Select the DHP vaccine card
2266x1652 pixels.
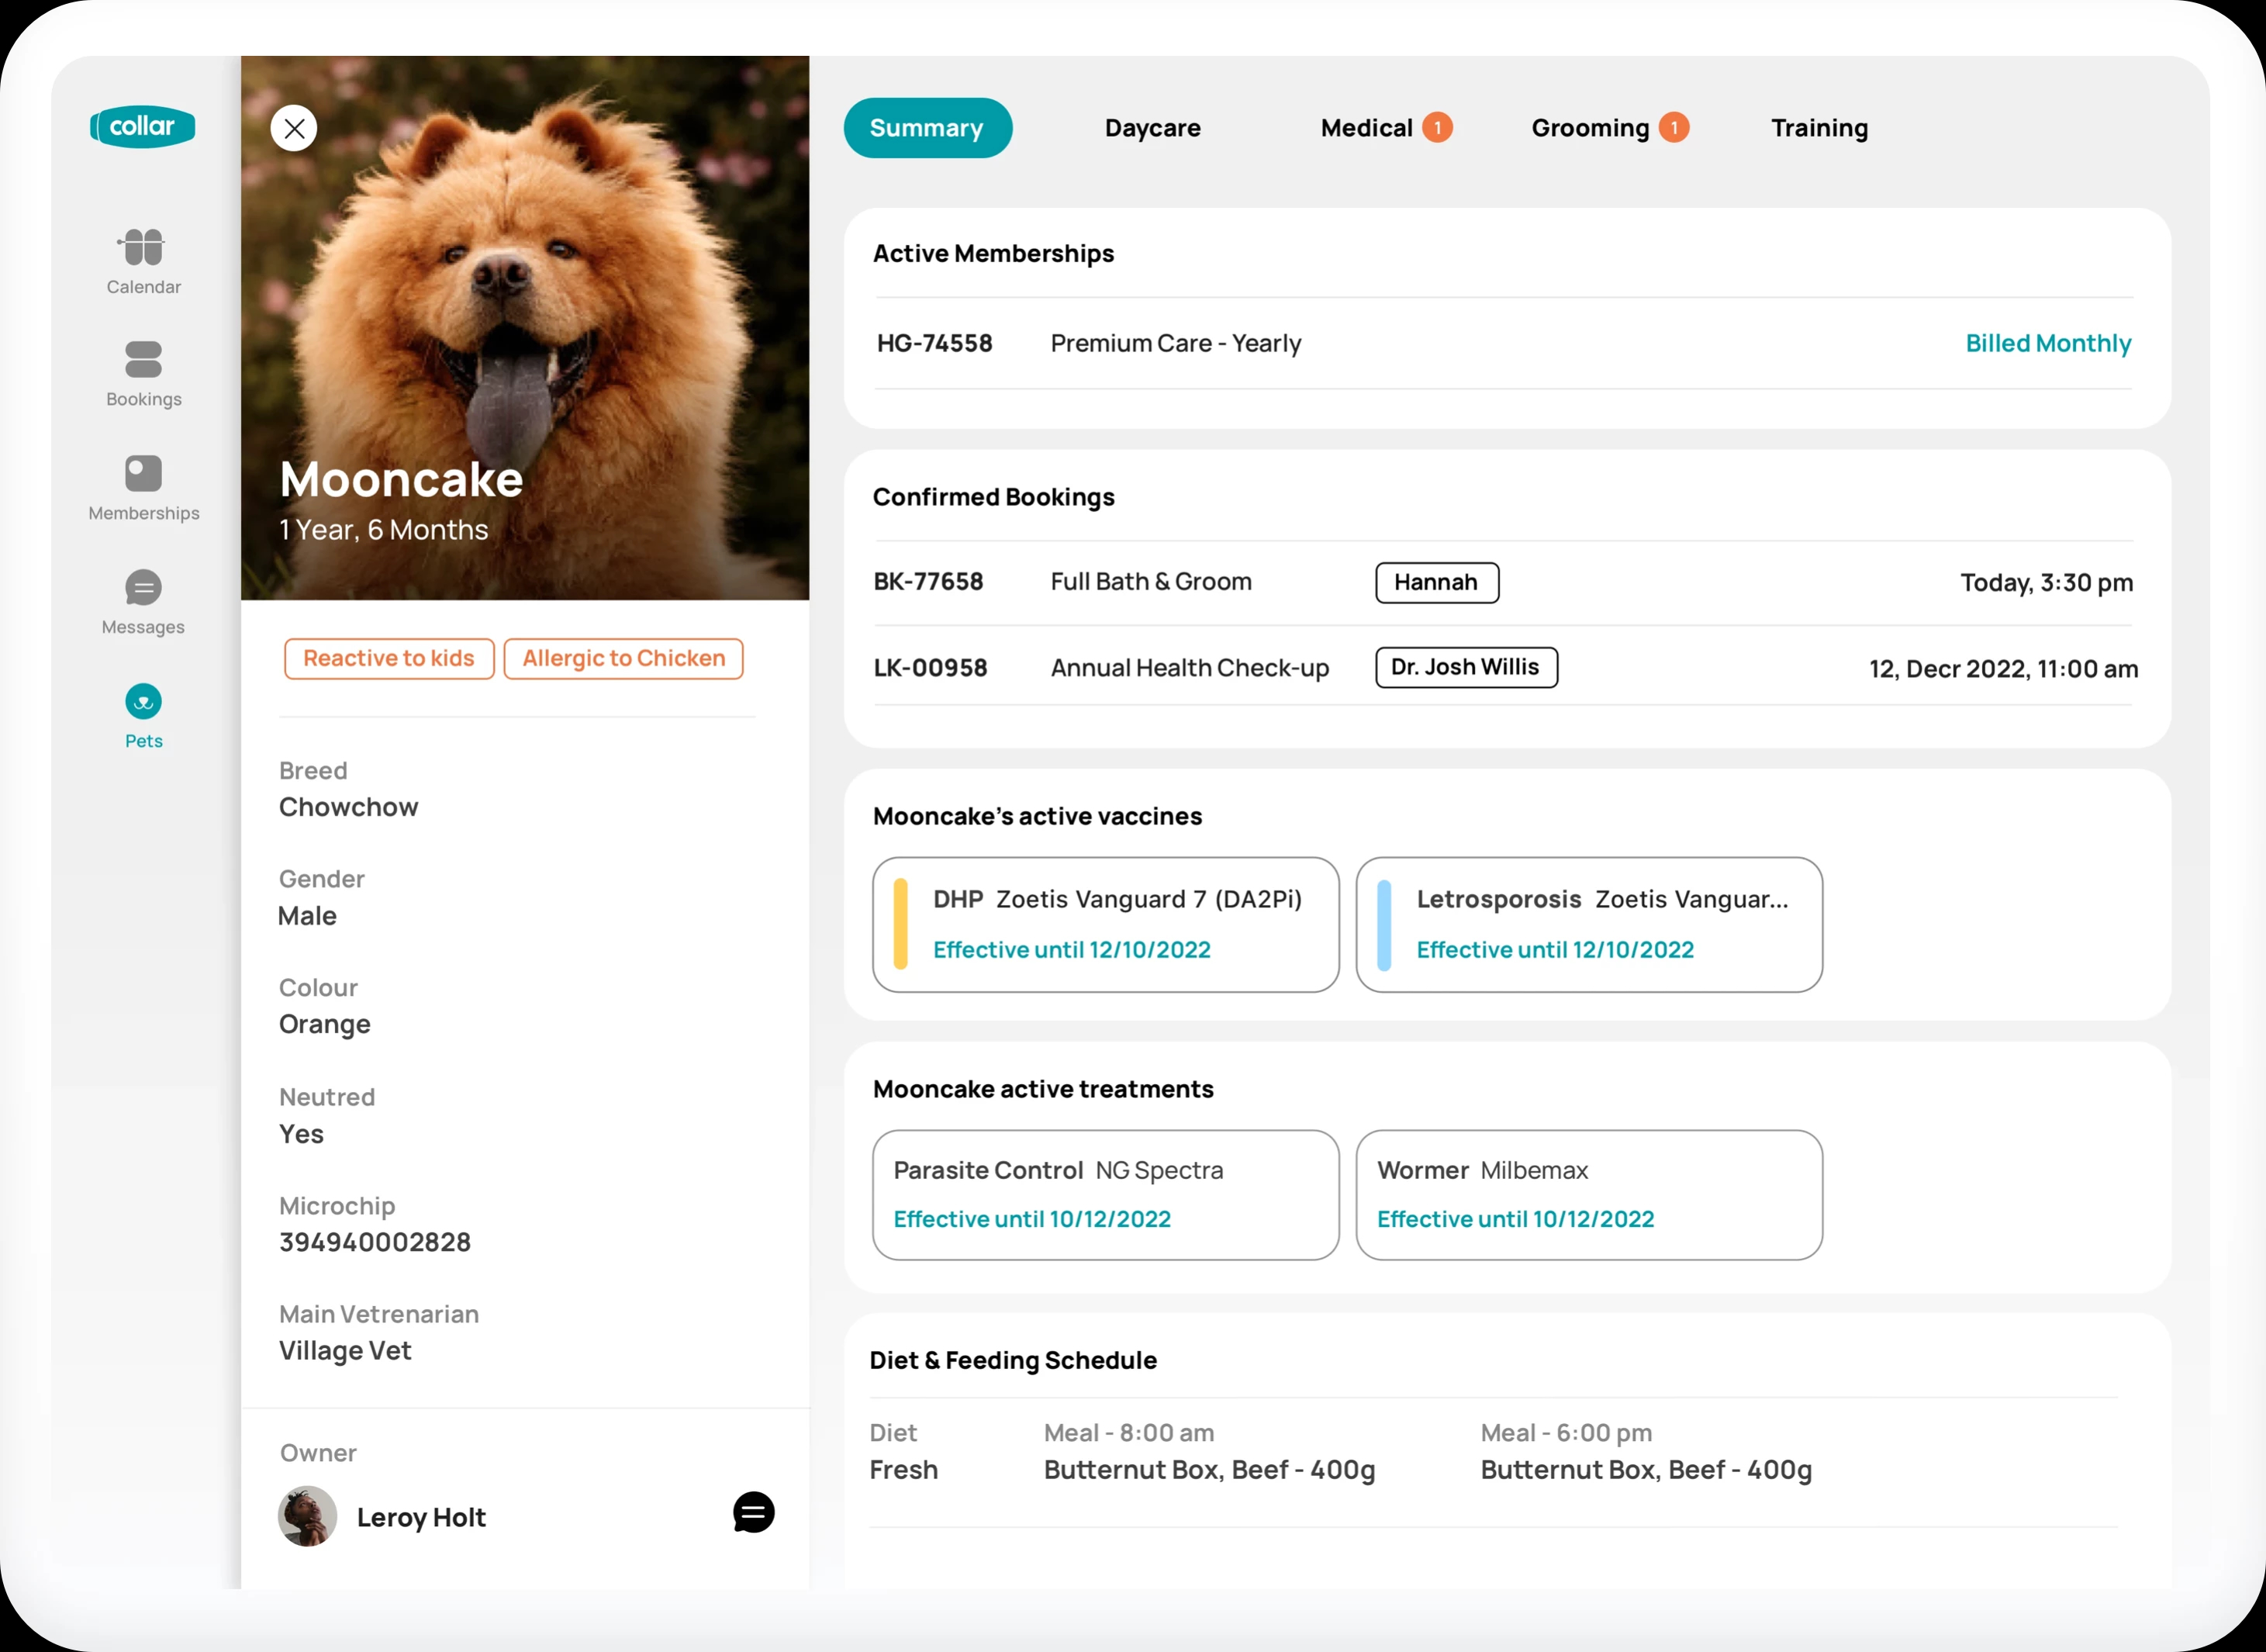coord(1105,924)
